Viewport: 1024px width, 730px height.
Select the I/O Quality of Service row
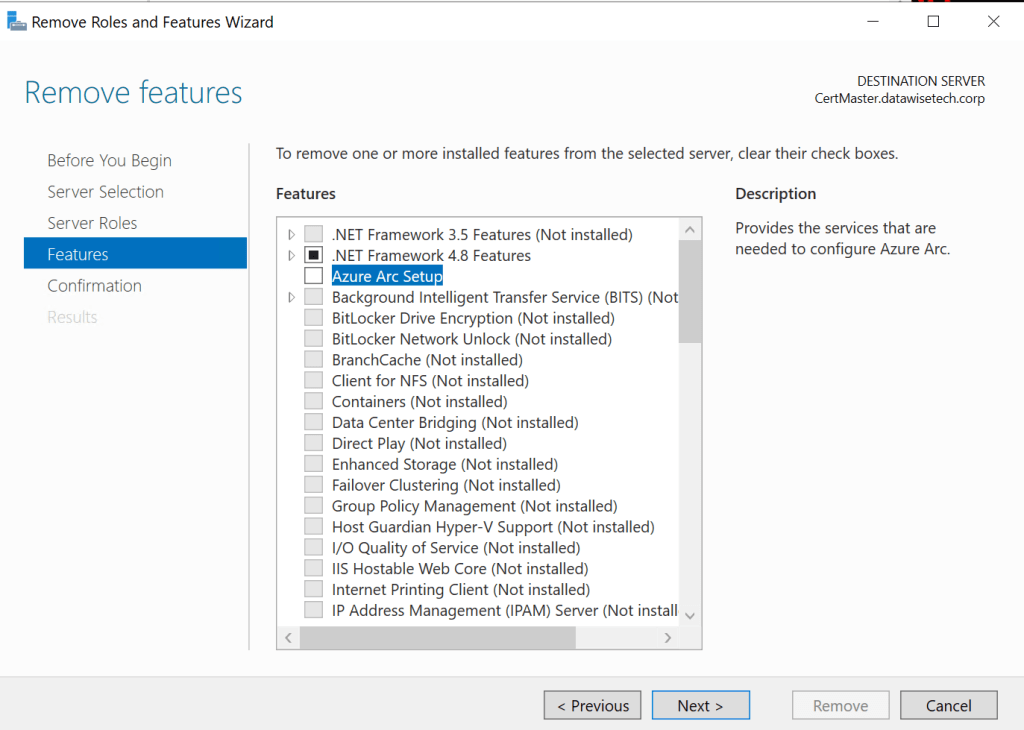coord(456,548)
